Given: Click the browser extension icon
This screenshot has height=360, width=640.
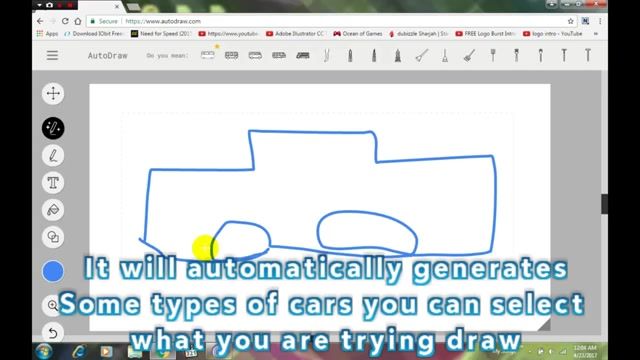Looking at the screenshot, I should pyautogui.click(x=585, y=21).
